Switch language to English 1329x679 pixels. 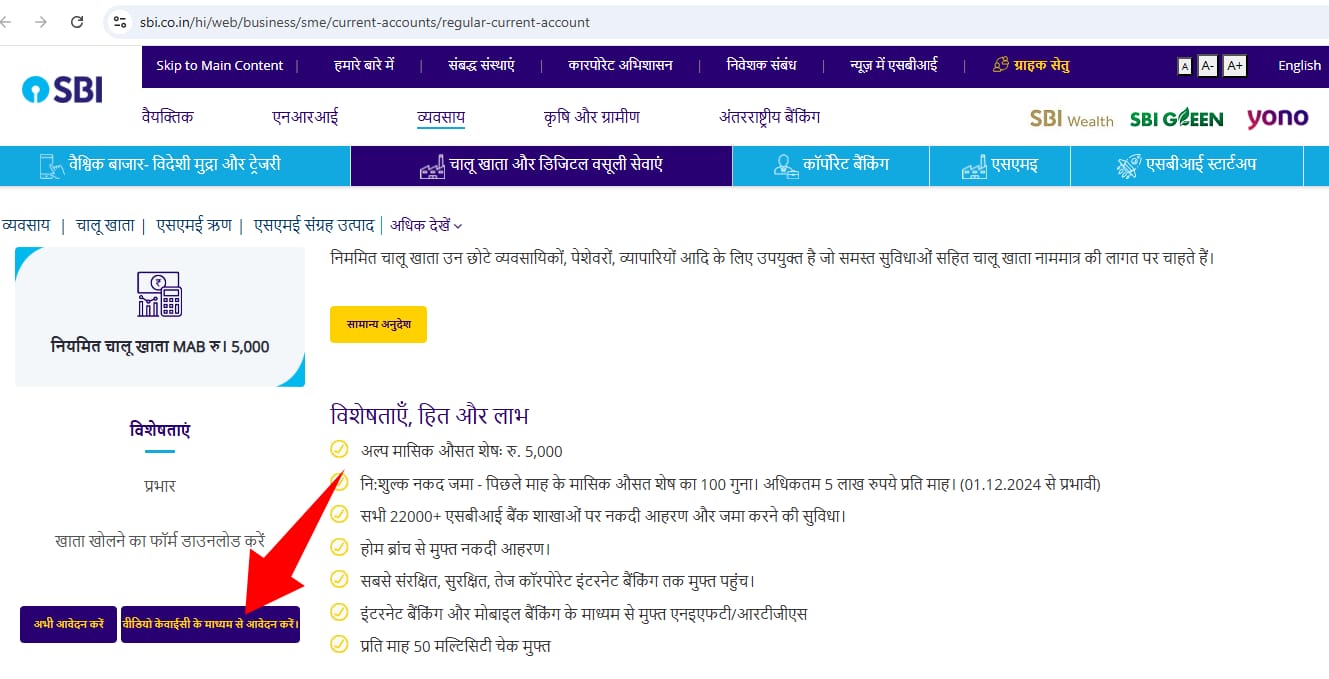tap(1299, 66)
